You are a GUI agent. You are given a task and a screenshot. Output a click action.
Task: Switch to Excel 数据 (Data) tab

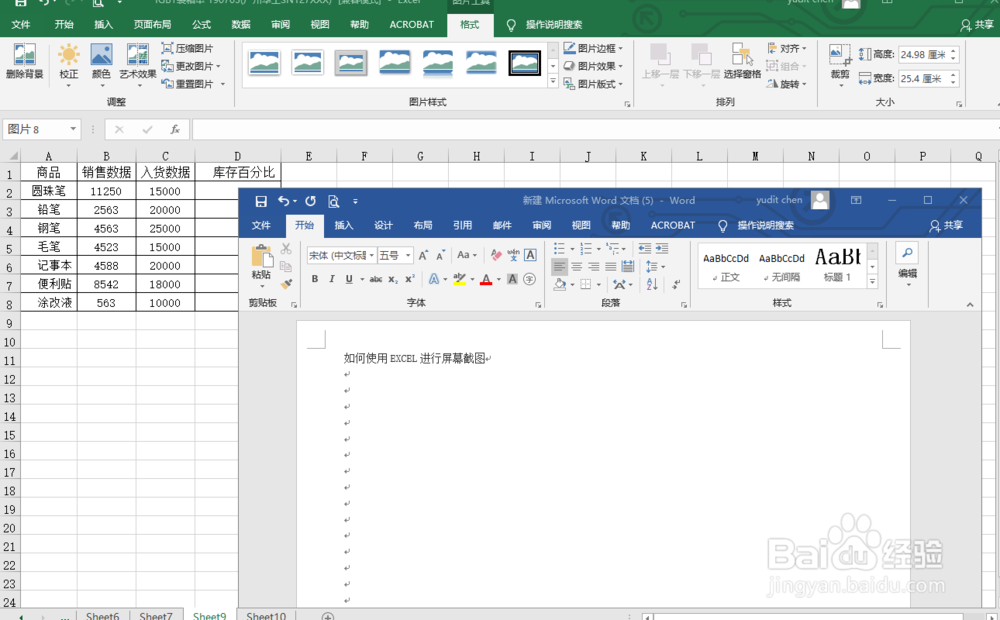[x=241, y=25]
